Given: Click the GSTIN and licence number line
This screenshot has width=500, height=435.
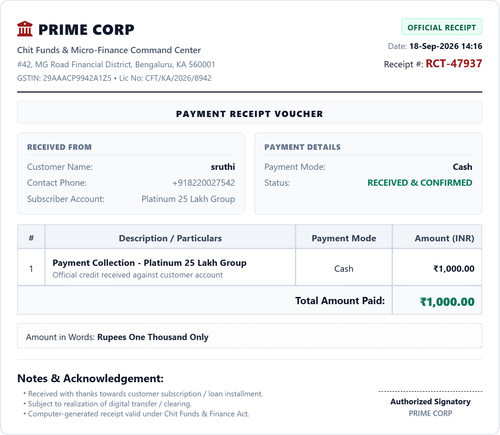Looking at the screenshot, I should [114, 78].
